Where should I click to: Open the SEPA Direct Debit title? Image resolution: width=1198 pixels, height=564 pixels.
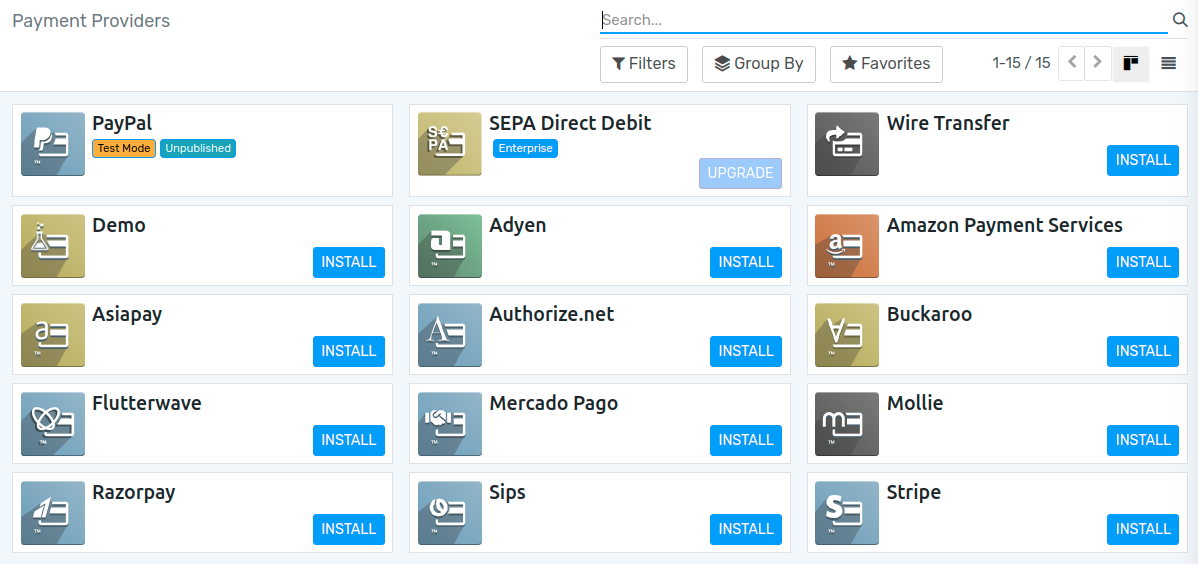click(570, 123)
